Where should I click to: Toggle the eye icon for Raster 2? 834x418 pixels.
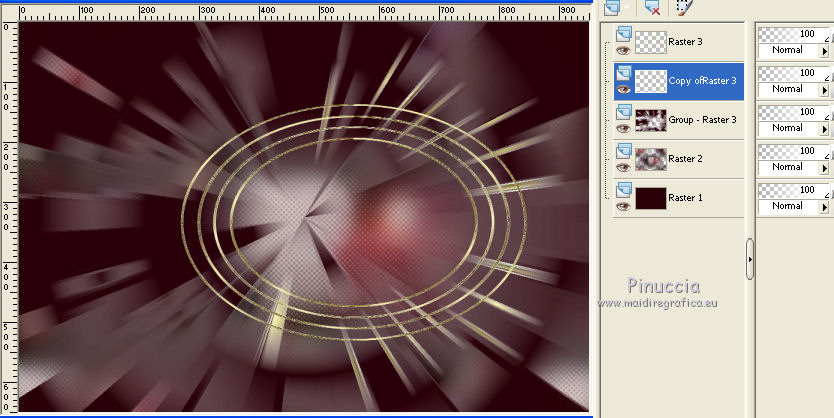click(x=623, y=167)
